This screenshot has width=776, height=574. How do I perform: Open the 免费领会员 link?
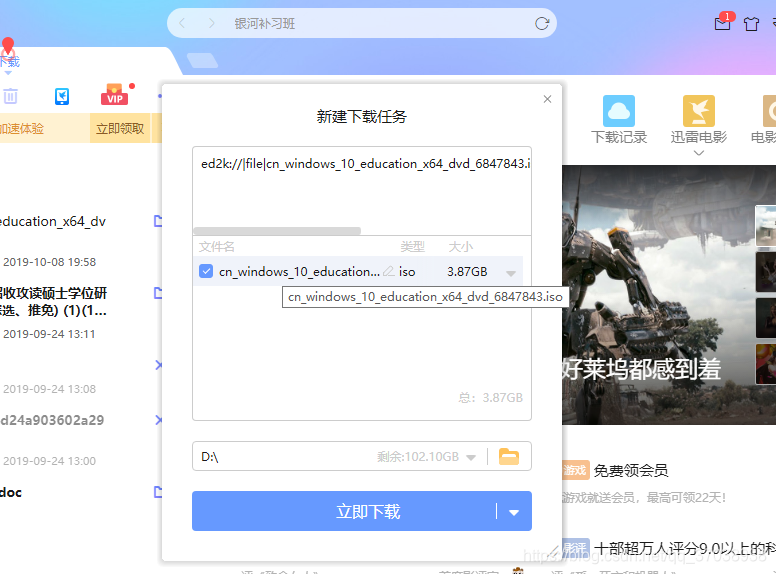point(630,470)
